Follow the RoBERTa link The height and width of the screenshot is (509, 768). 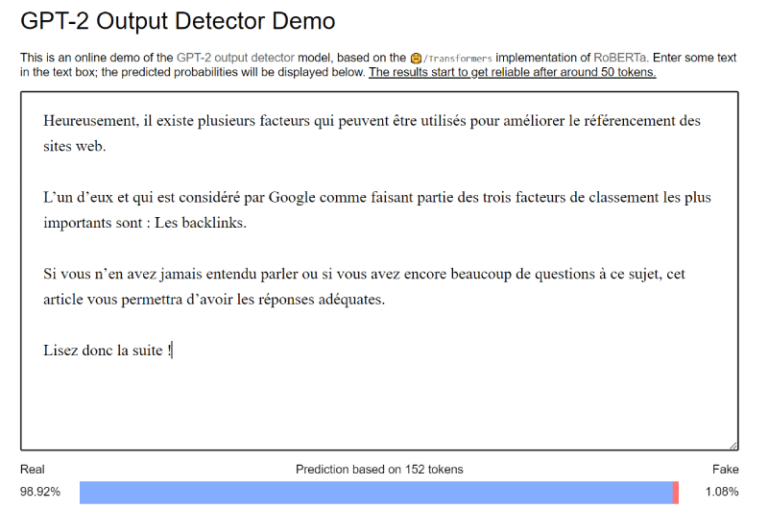tap(623, 58)
